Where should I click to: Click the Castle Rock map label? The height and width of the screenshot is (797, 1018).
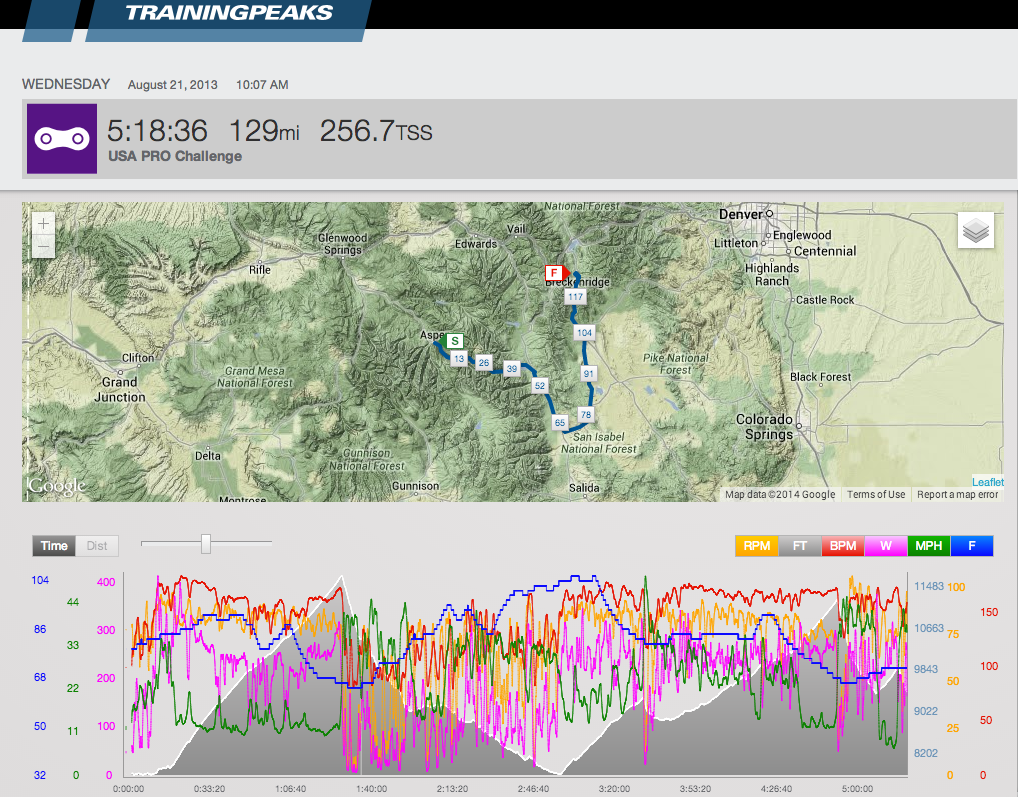point(825,300)
